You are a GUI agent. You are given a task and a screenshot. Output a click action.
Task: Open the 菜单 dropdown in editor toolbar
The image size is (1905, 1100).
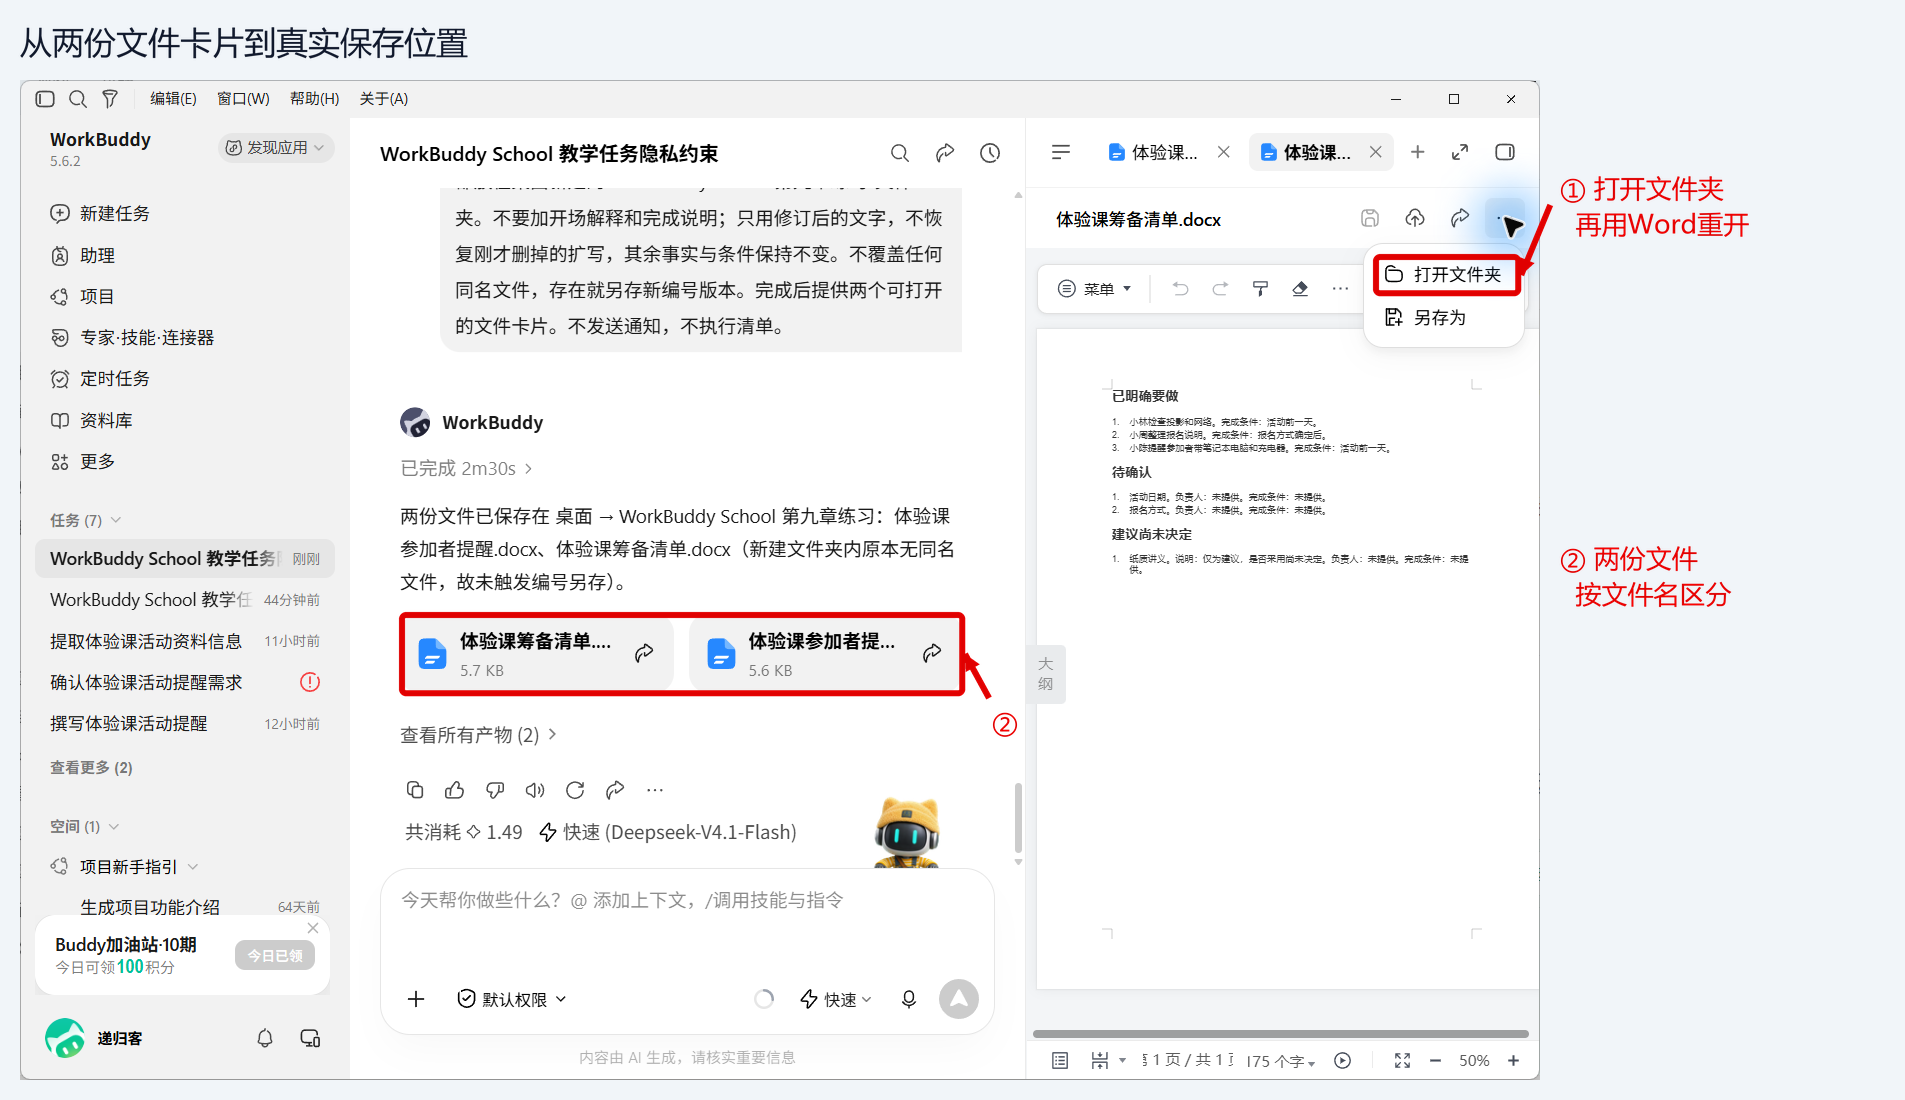click(x=1095, y=289)
